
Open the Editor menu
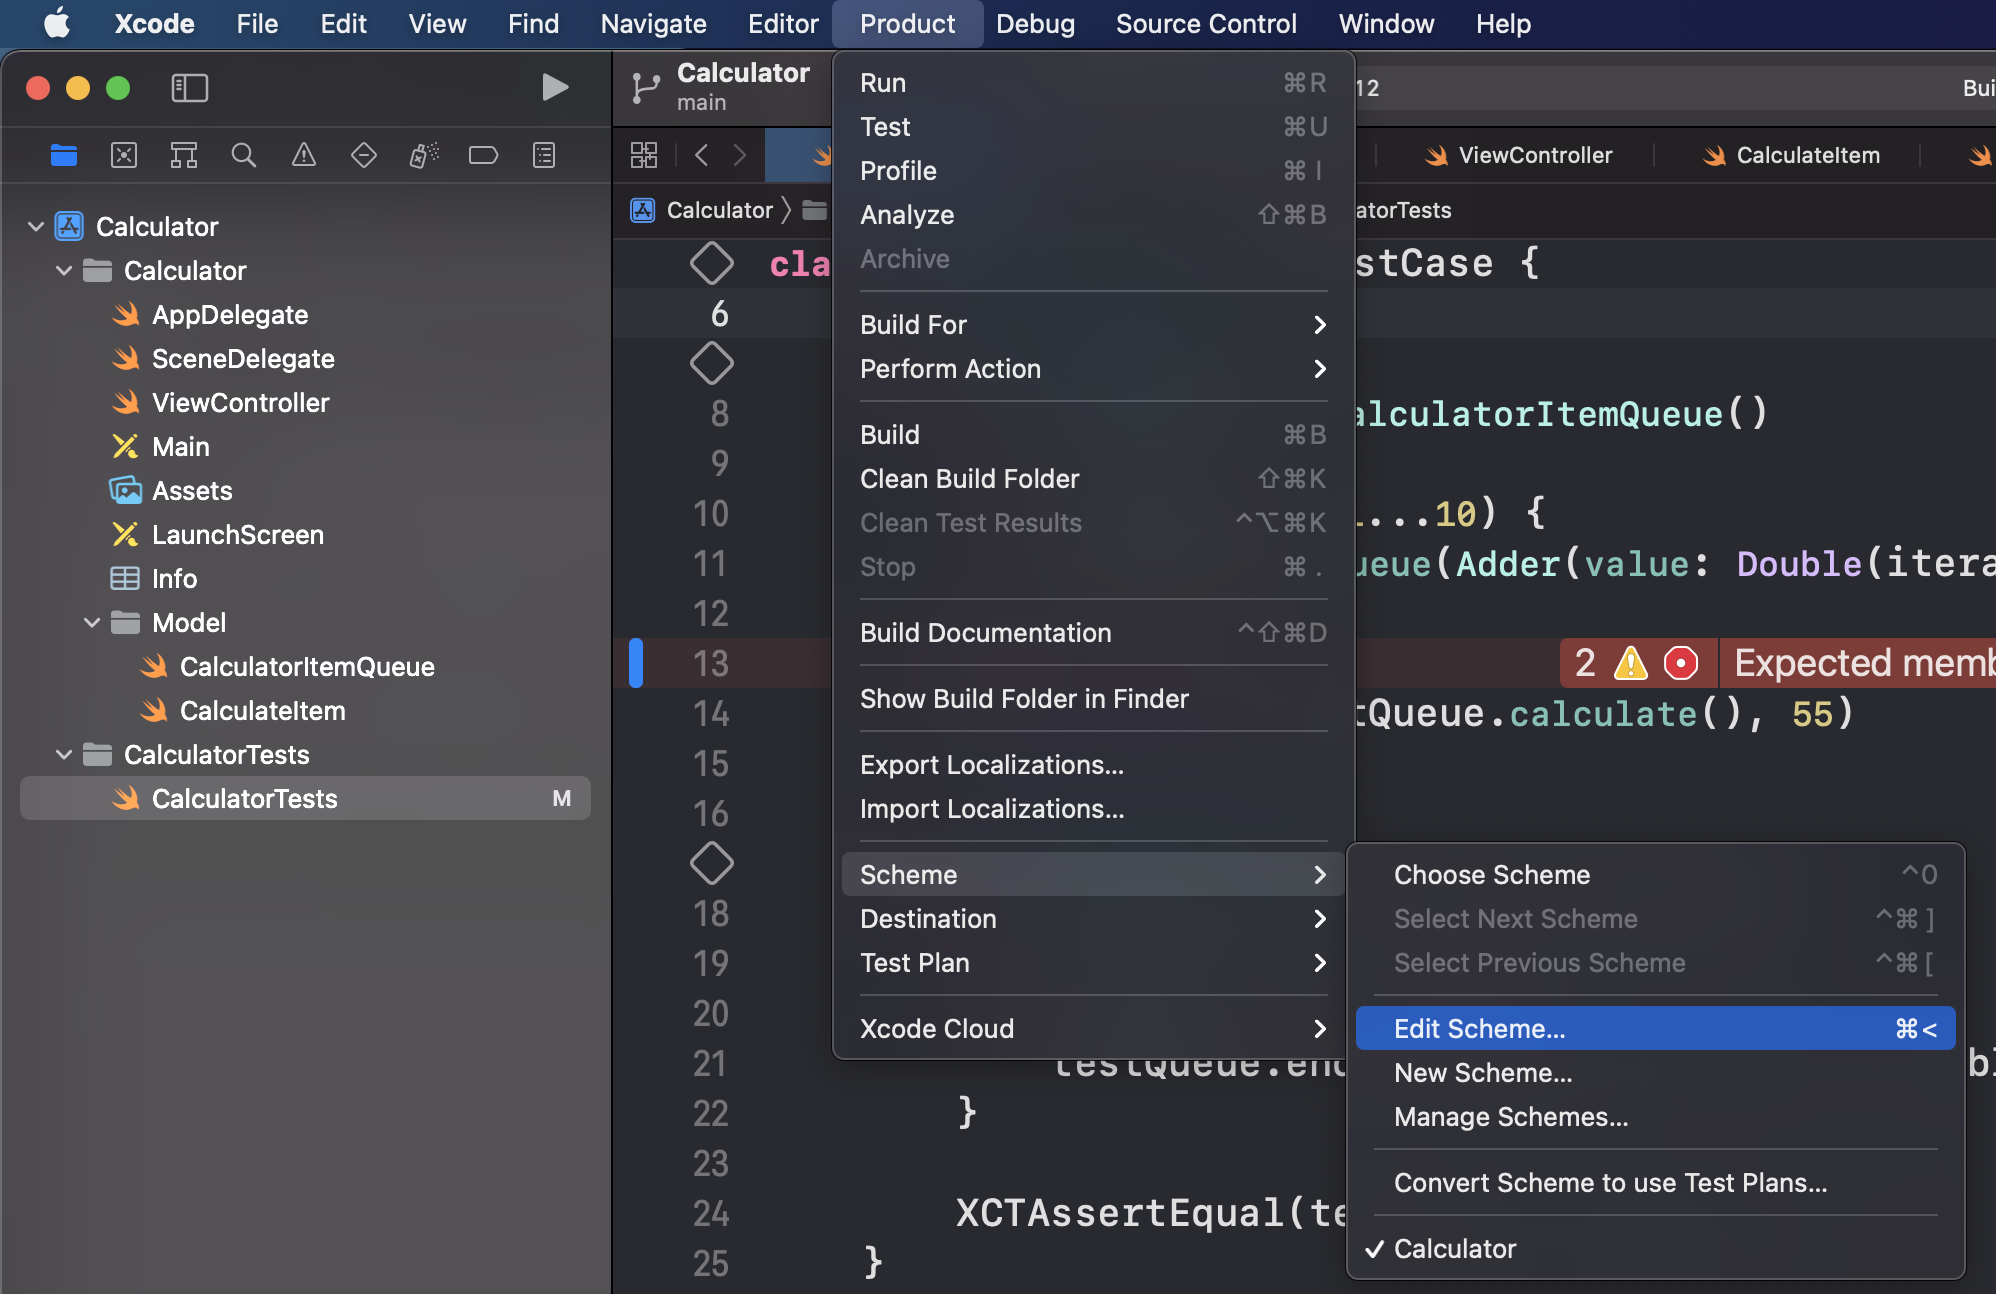point(783,23)
